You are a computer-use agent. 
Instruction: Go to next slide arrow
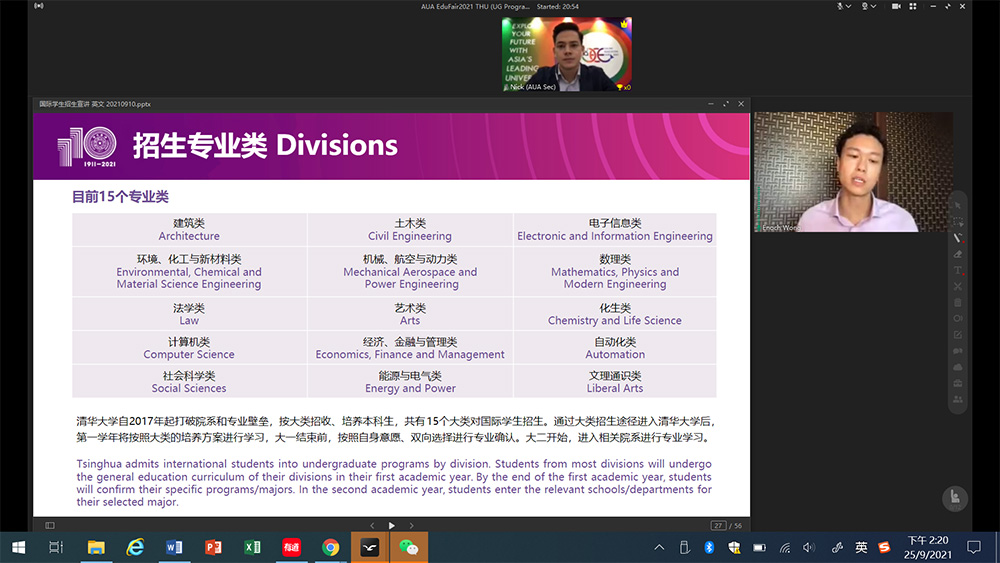pyautogui.click(x=411, y=525)
